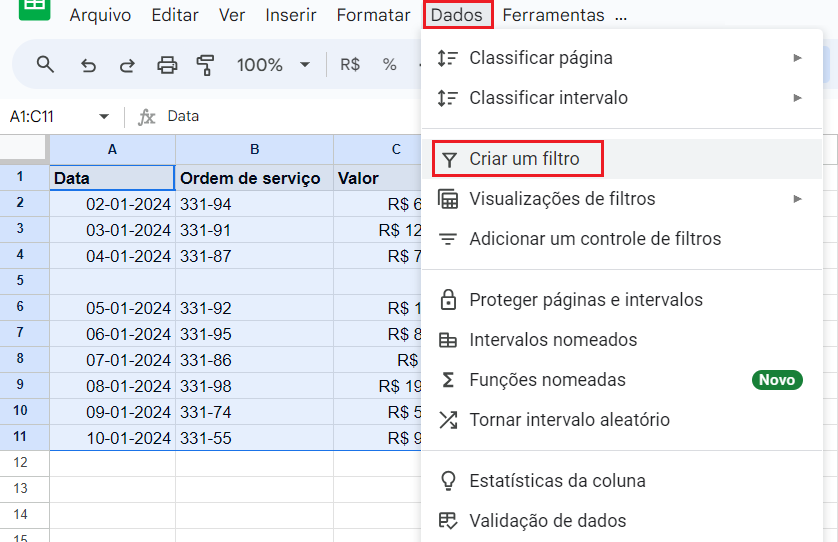Select Funções nomeadas
838x542 pixels.
click(x=622, y=380)
